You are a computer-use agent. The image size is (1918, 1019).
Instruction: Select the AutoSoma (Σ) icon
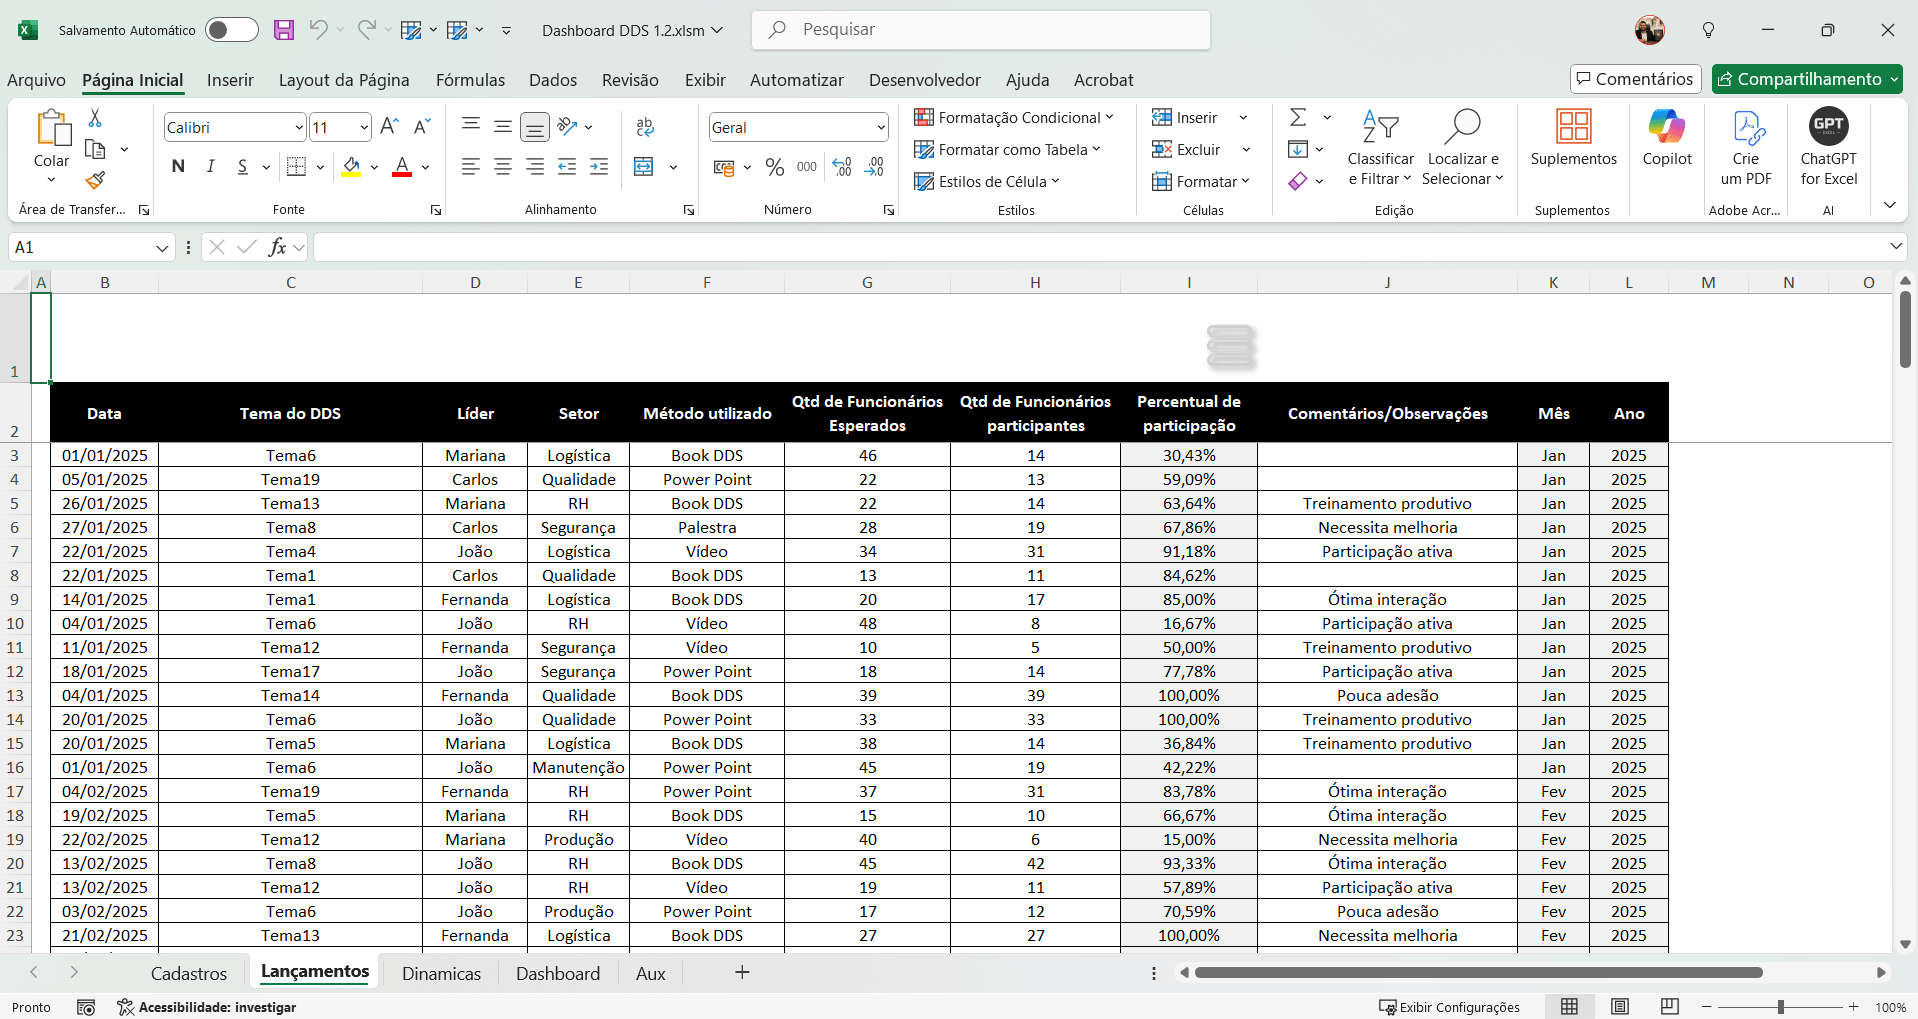[x=1297, y=116]
